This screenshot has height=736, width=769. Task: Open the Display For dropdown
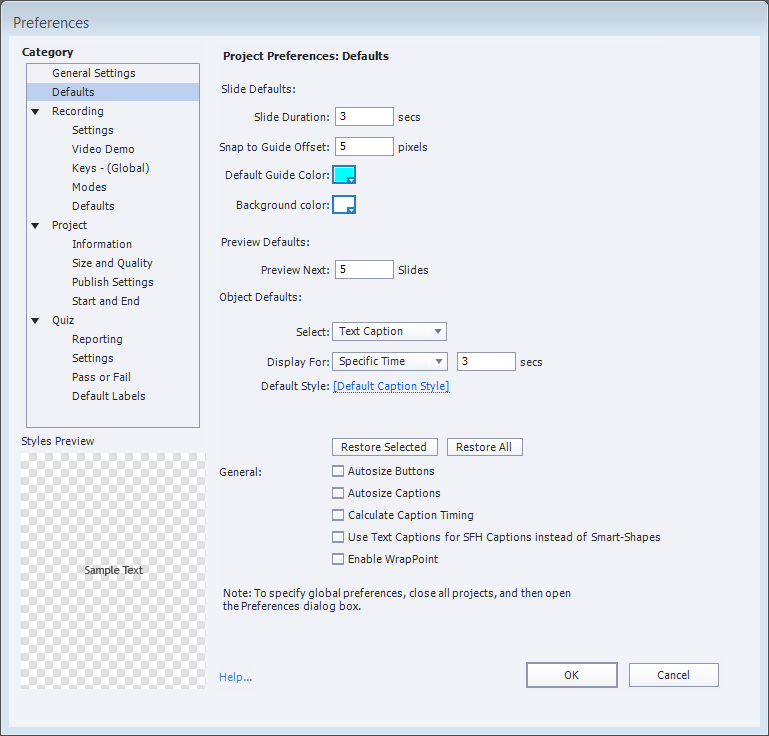(x=389, y=361)
